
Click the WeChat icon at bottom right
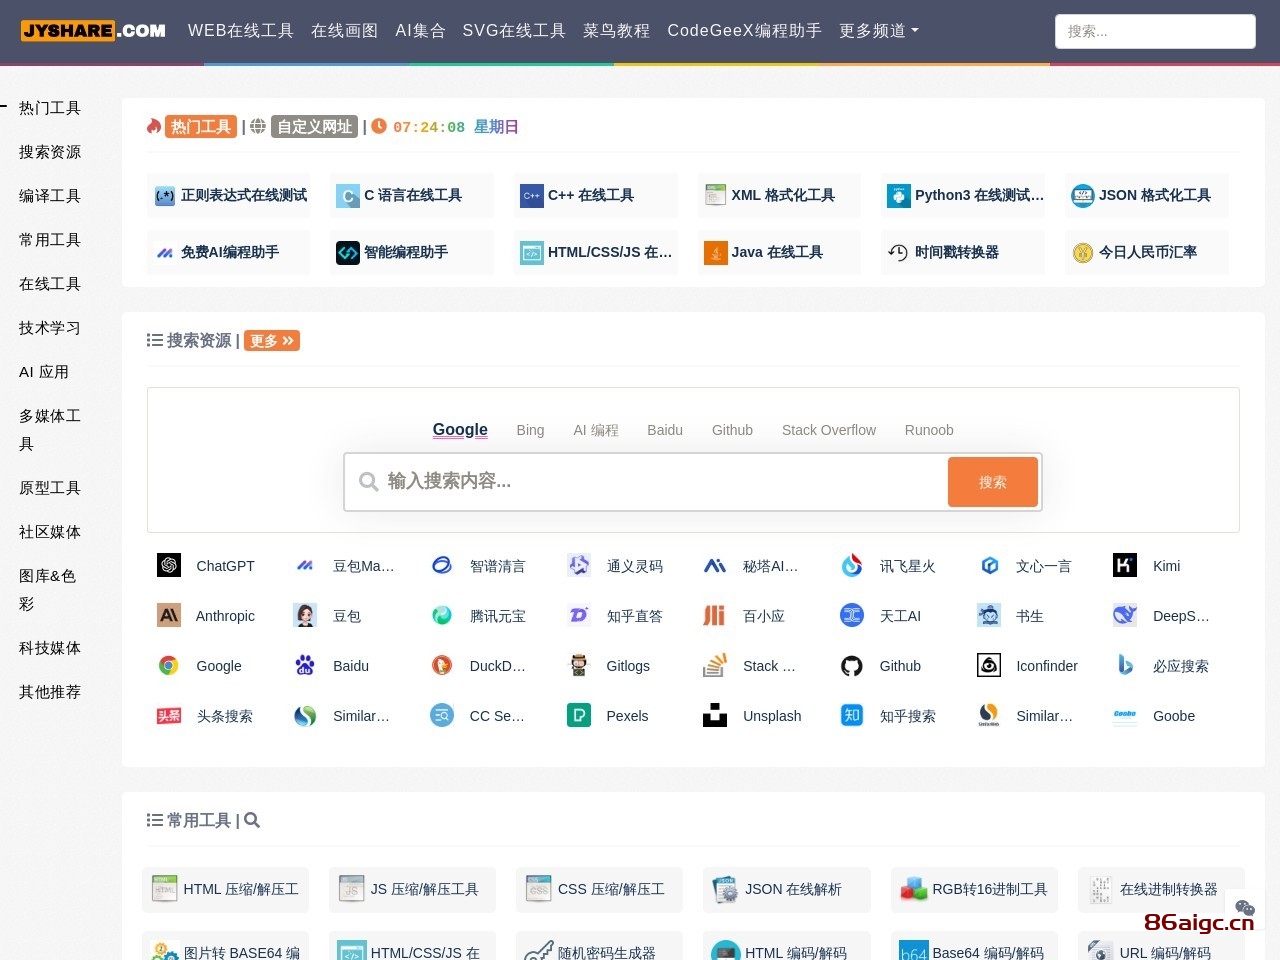tap(1245, 907)
